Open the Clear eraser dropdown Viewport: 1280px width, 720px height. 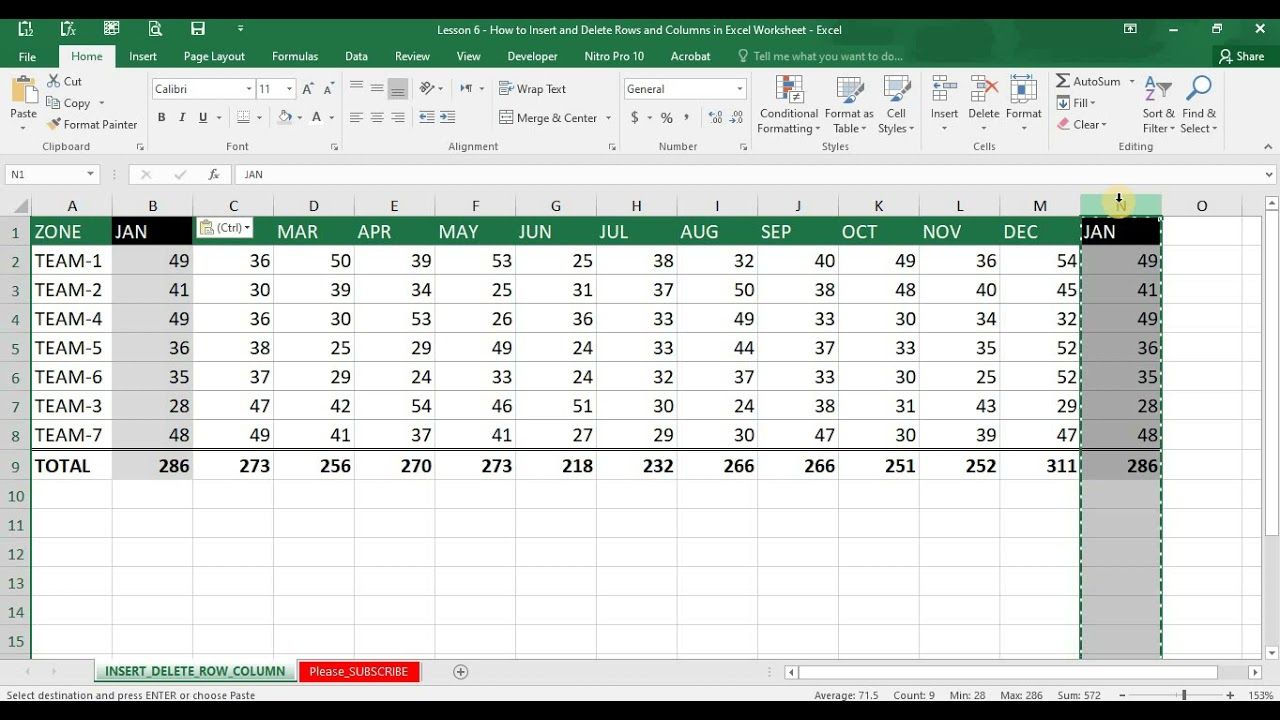coord(1082,125)
